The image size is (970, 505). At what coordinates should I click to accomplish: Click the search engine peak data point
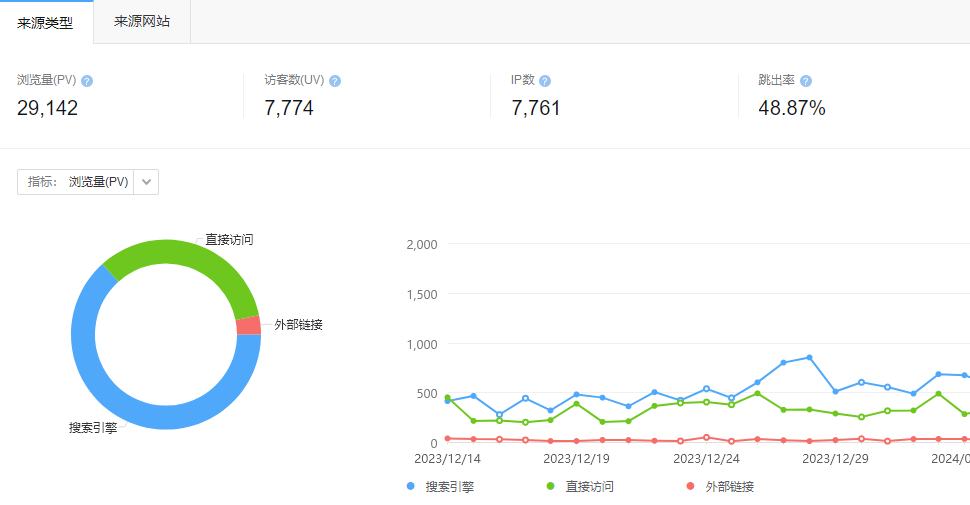point(809,358)
